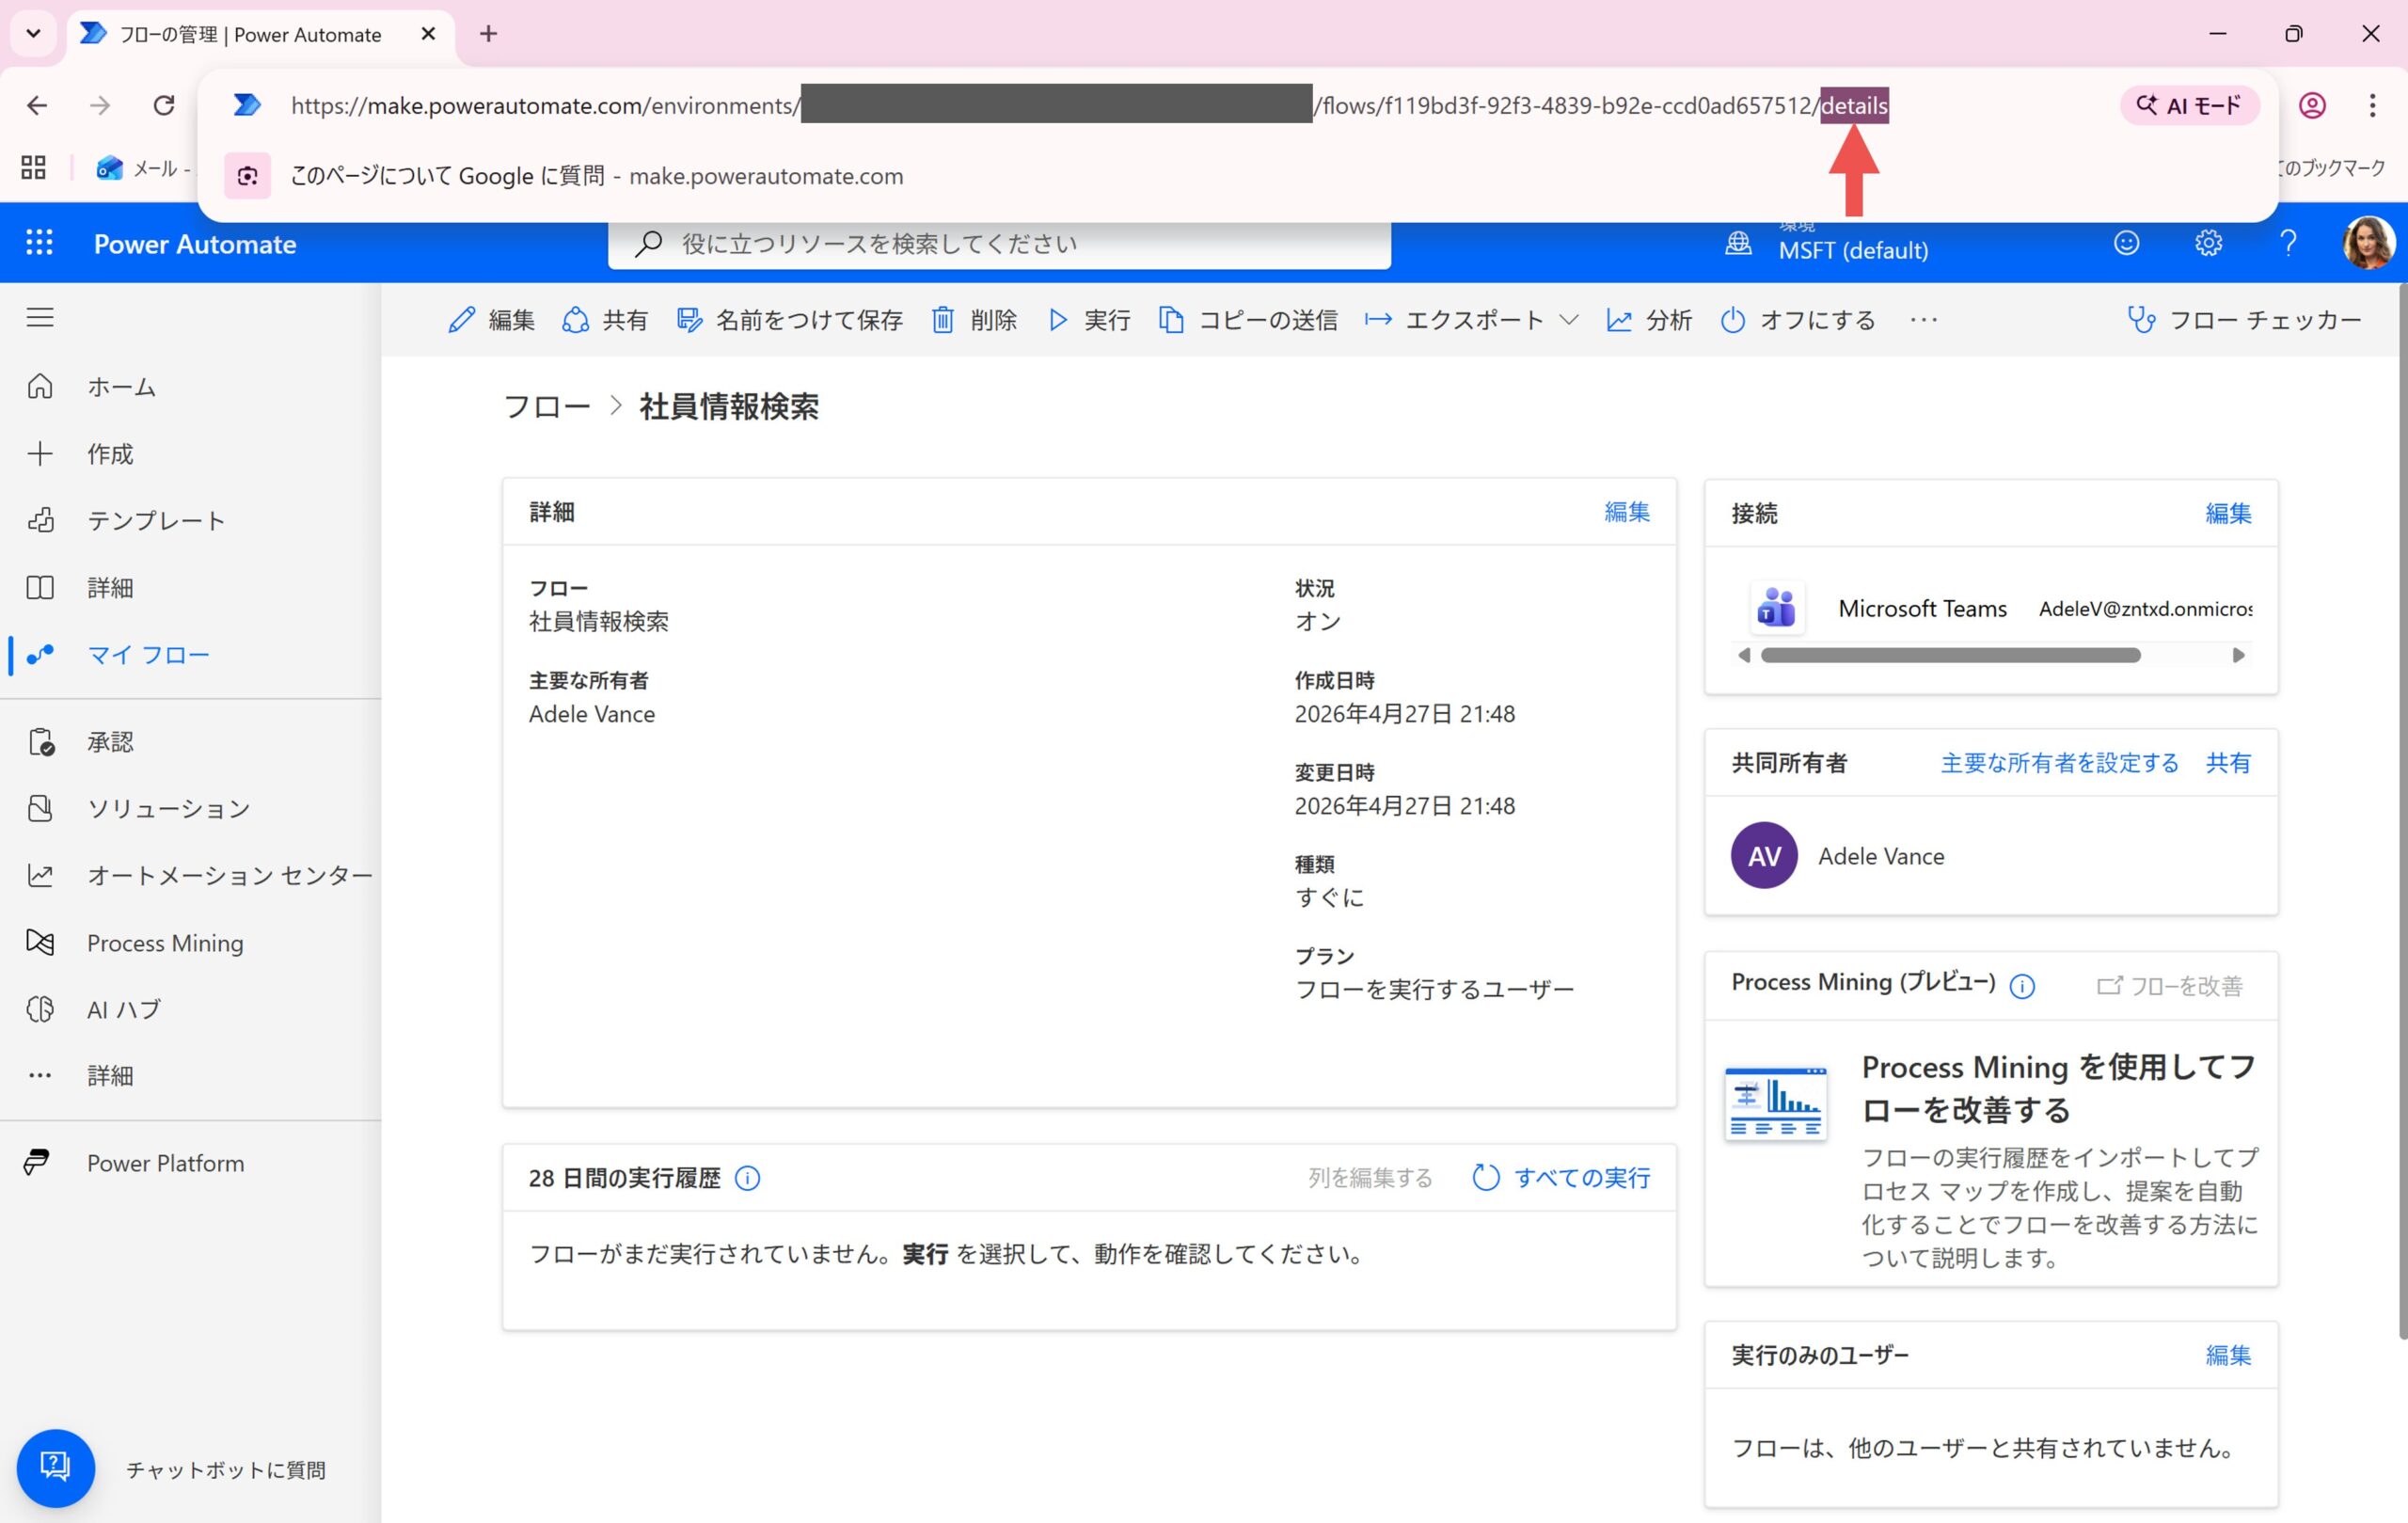2408x1523 pixels.
Task: Open help via the question mark icon
Action: point(2288,243)
